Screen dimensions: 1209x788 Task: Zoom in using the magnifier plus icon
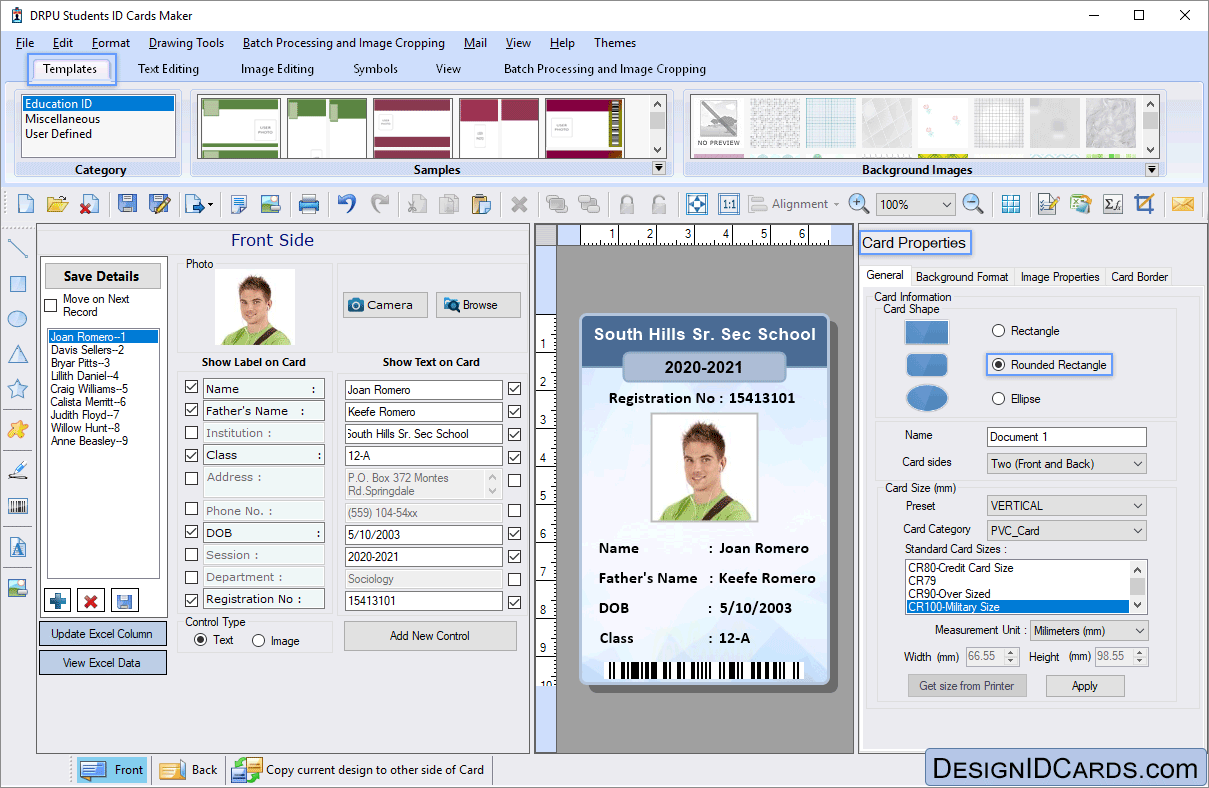[858, 203]
